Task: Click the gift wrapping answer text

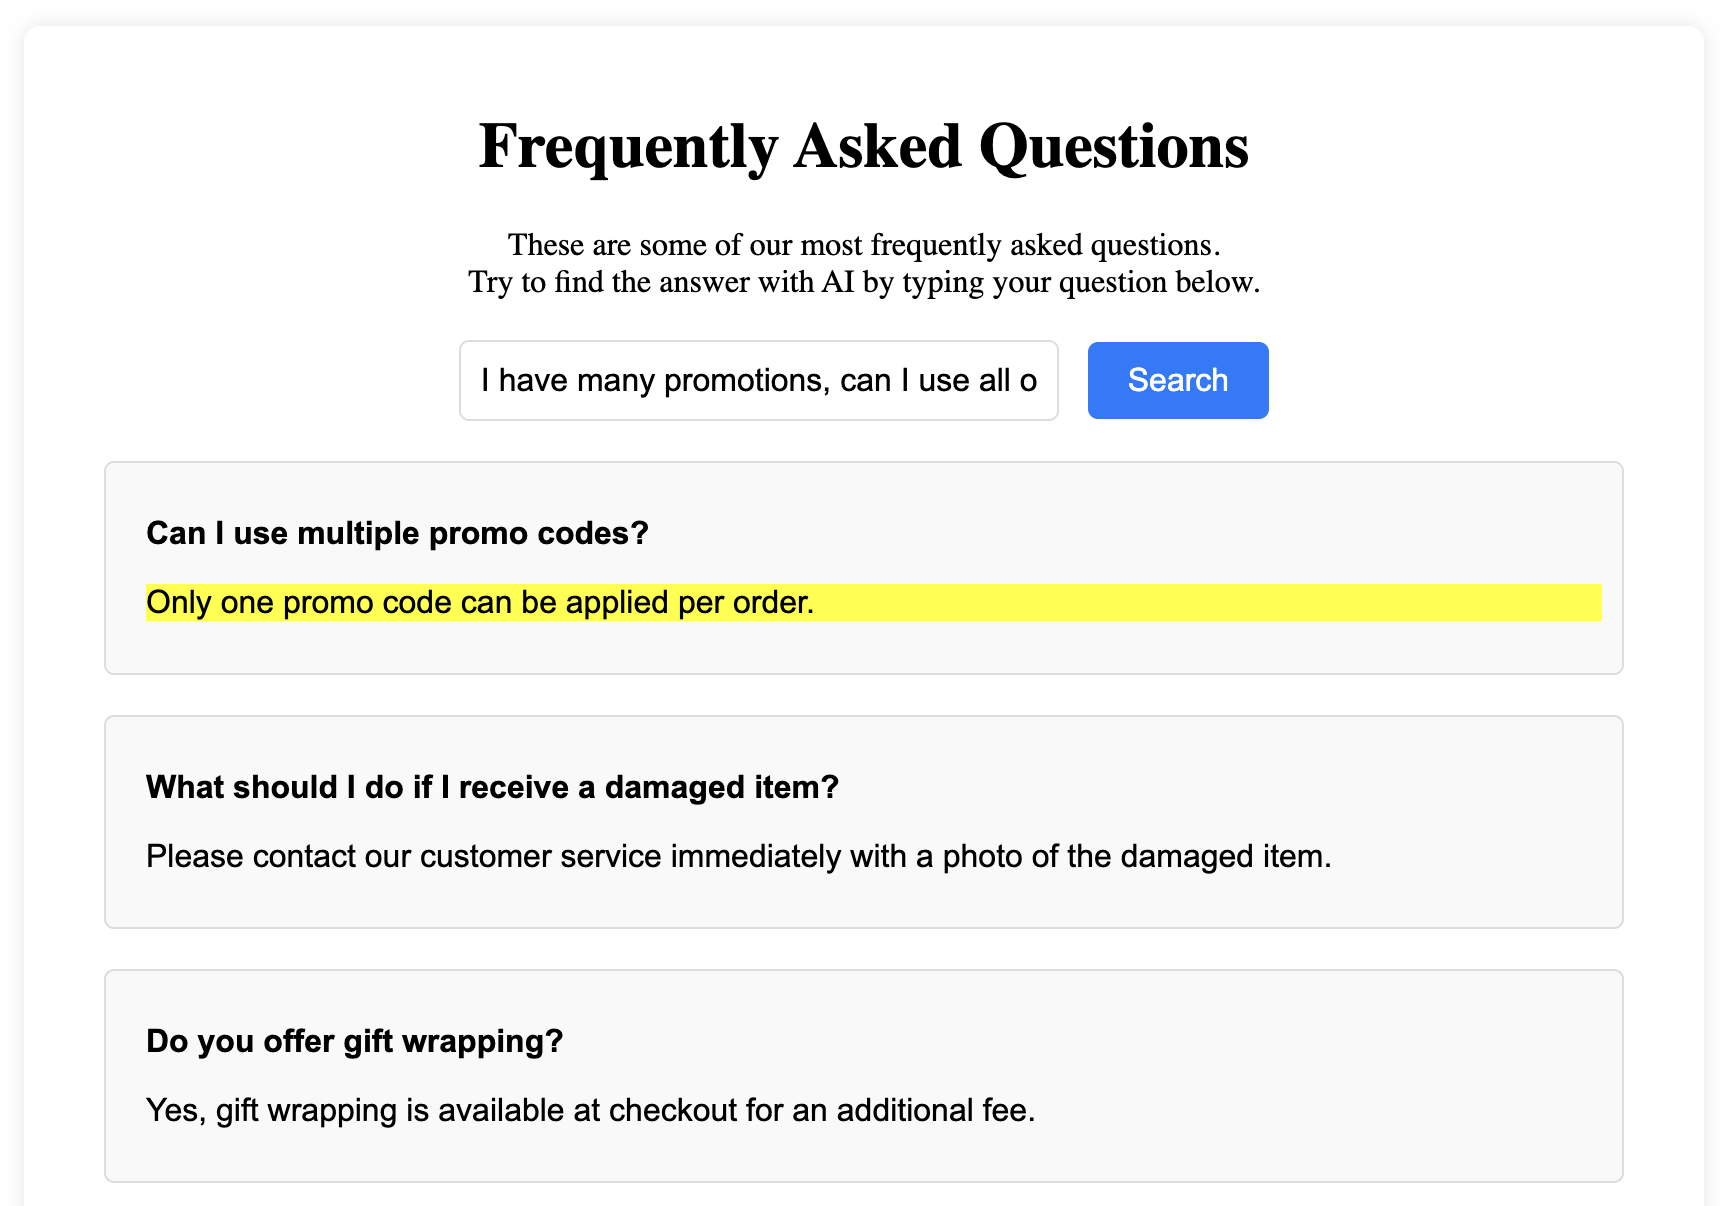Action: (591, 1110)
